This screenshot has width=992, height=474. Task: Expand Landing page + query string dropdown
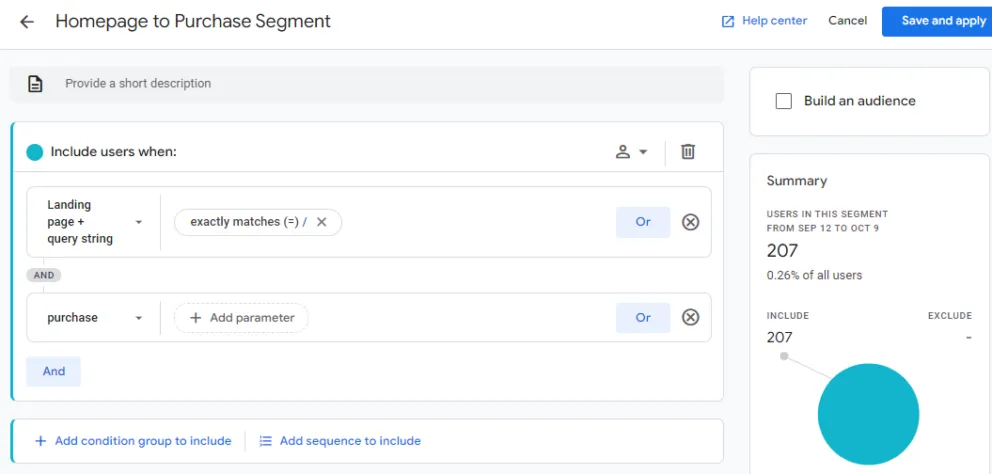click(138, 222)
